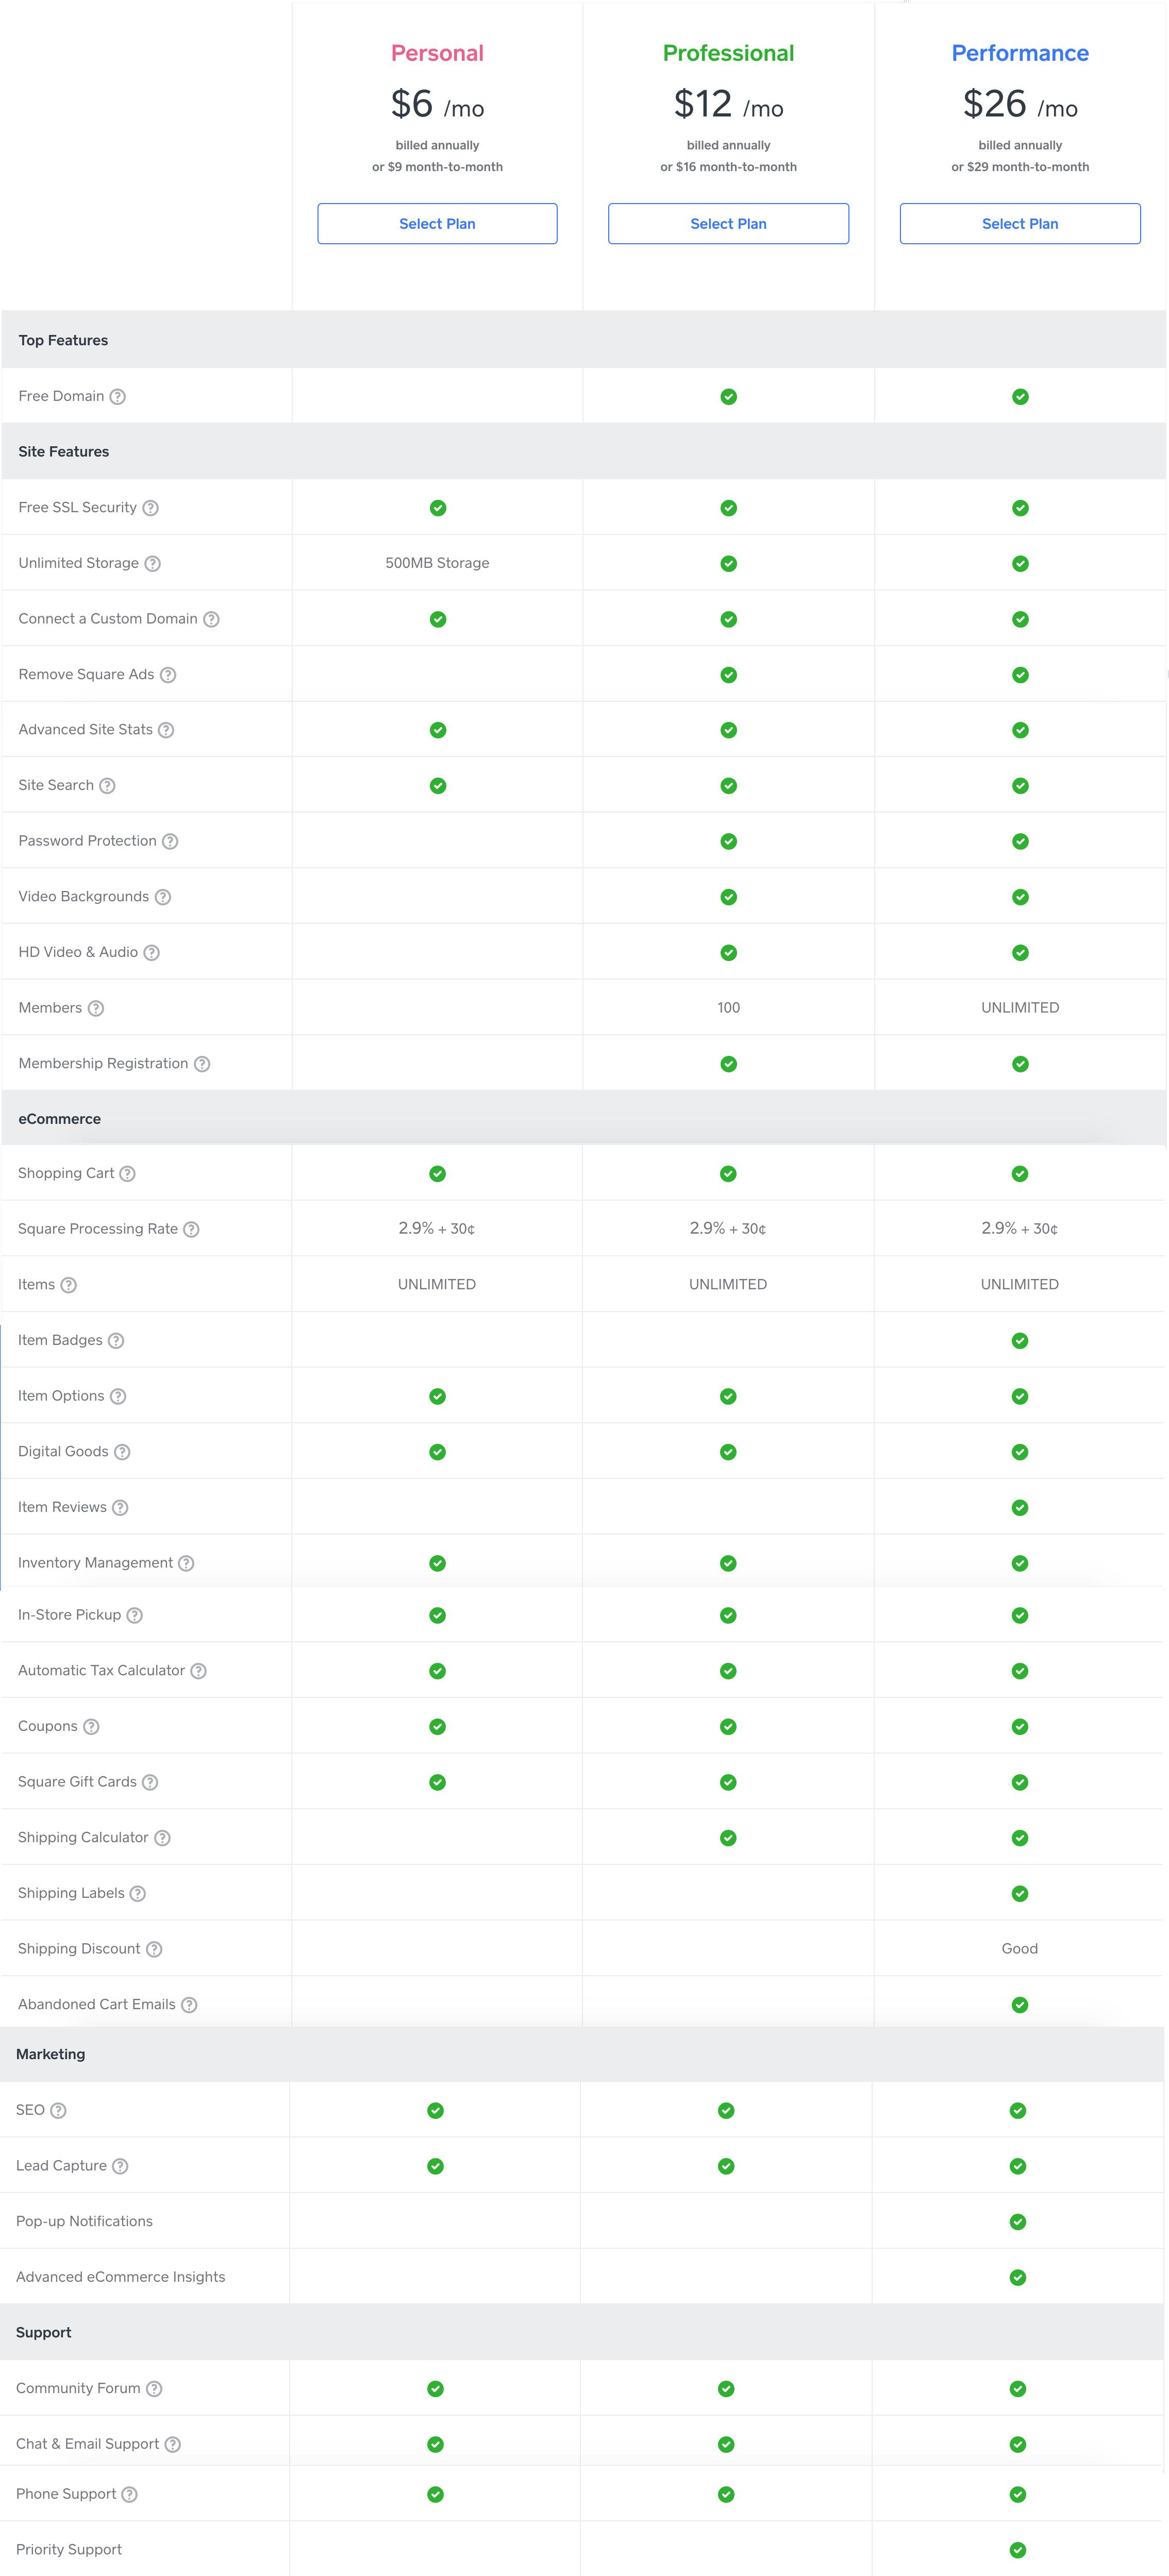Show Chat & Email Support help icon
Image resolution: width=1169 pixels, height=2576 pixels.
pyautogui.click(x=172, y=2444)
